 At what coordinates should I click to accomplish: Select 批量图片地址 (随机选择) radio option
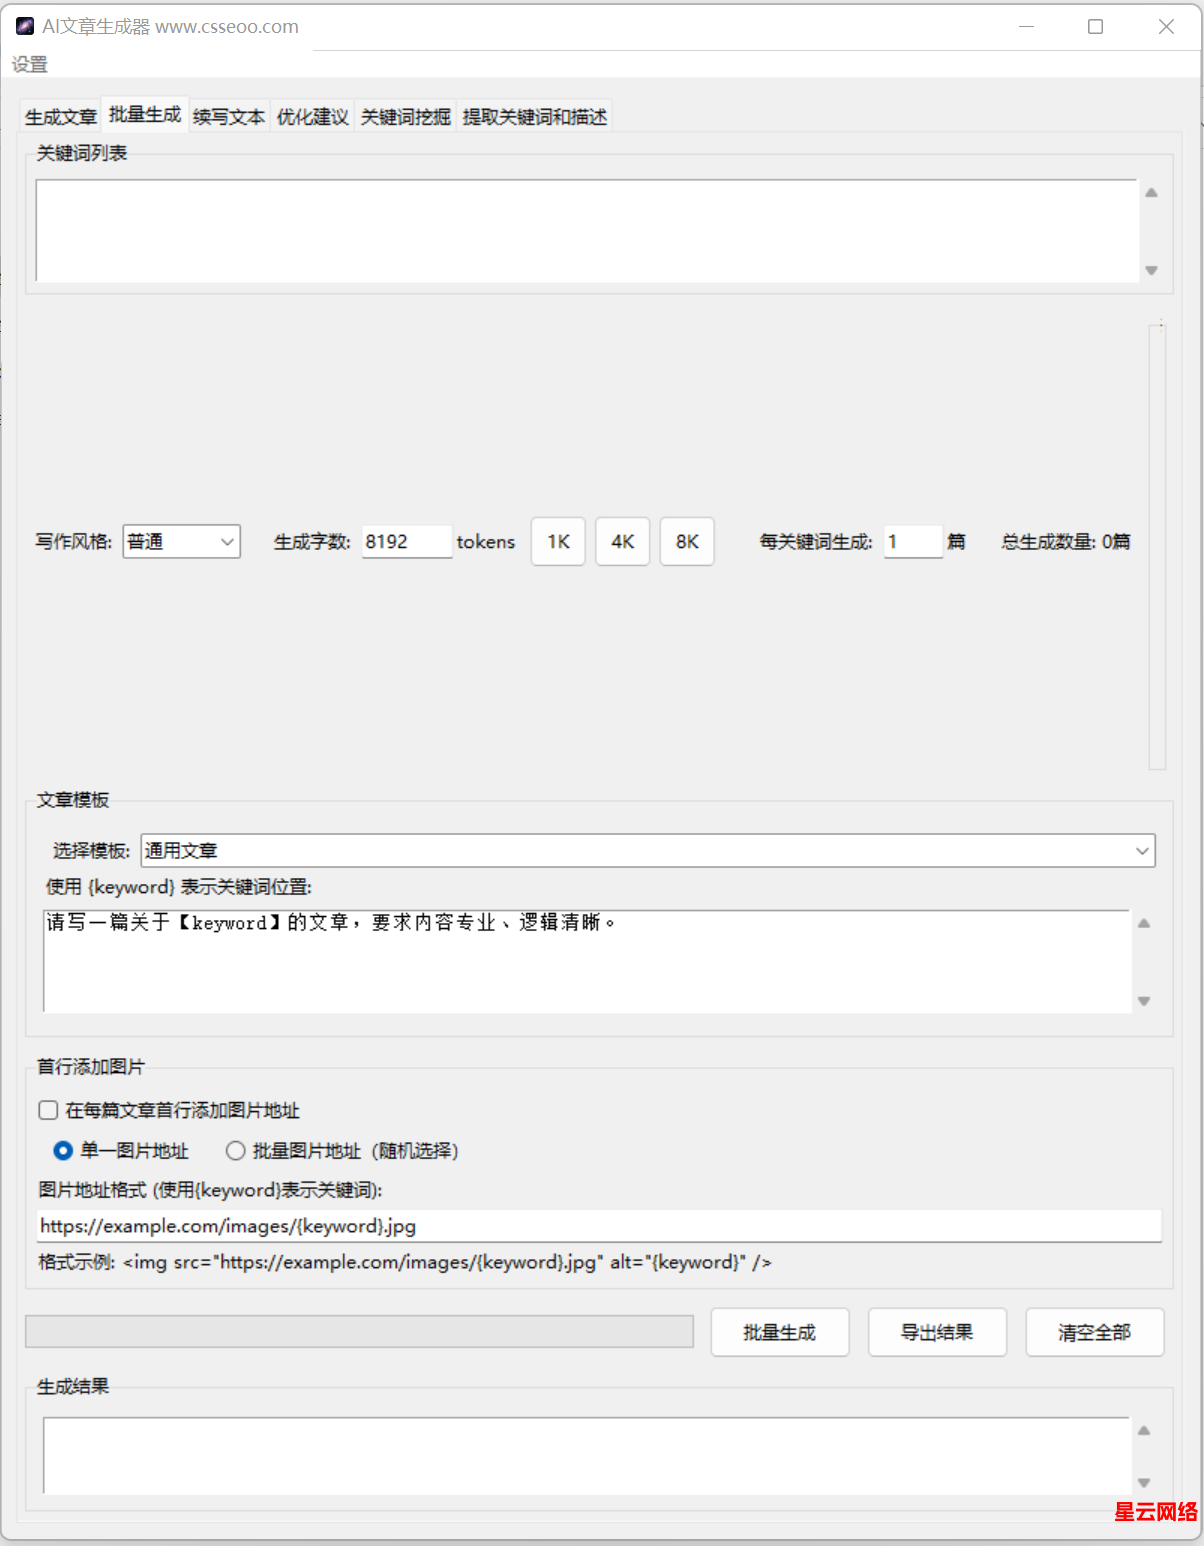point(236,1151)
